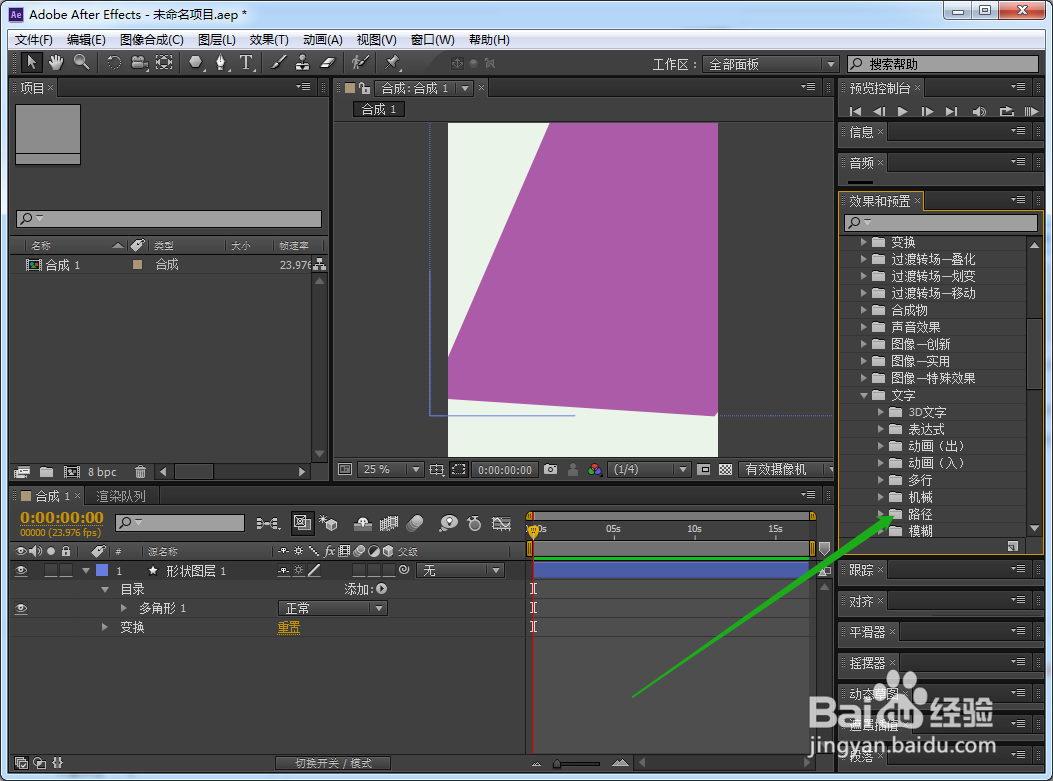The width and height of the screenshot is (1053, 781).
Task: Click the take snapshot camera icon
Action: point(551,469)
